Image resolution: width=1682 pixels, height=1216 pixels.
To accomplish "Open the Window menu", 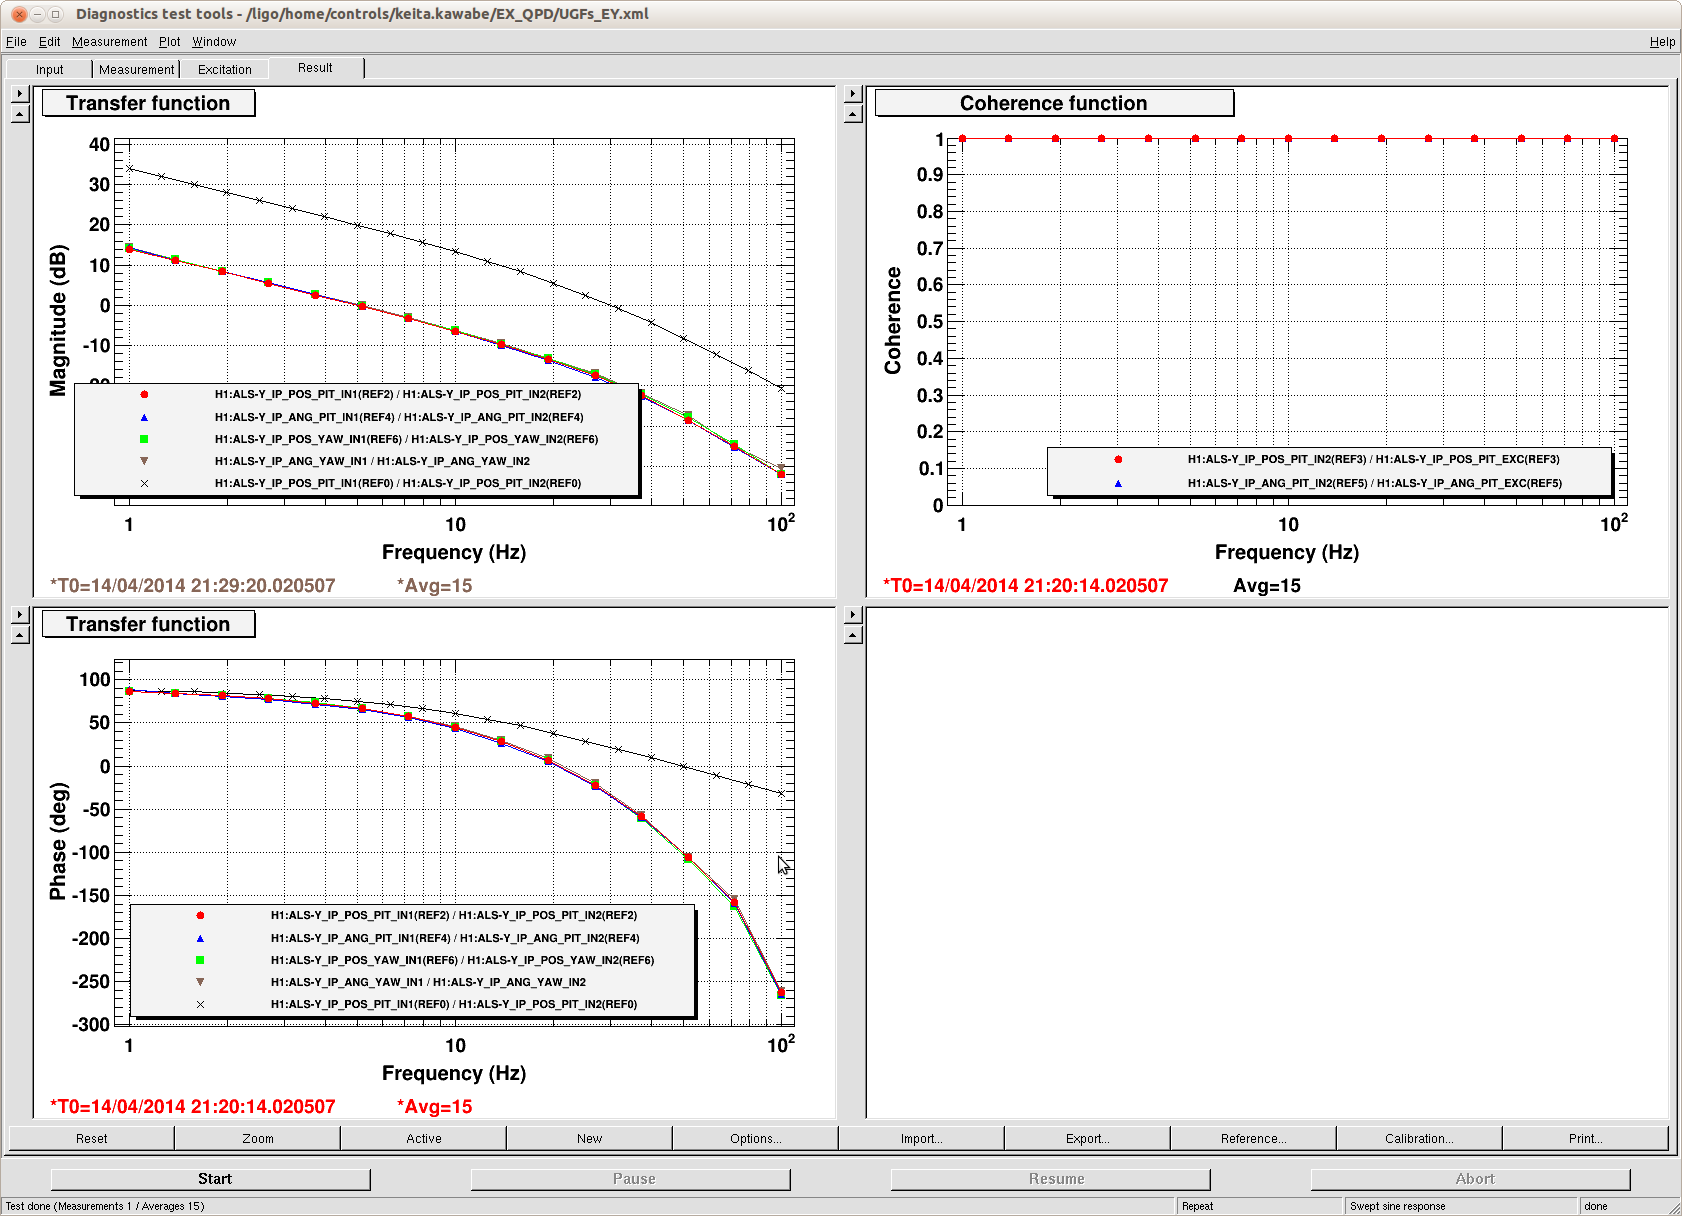I will pyautogui.click(x=214, y=42).
